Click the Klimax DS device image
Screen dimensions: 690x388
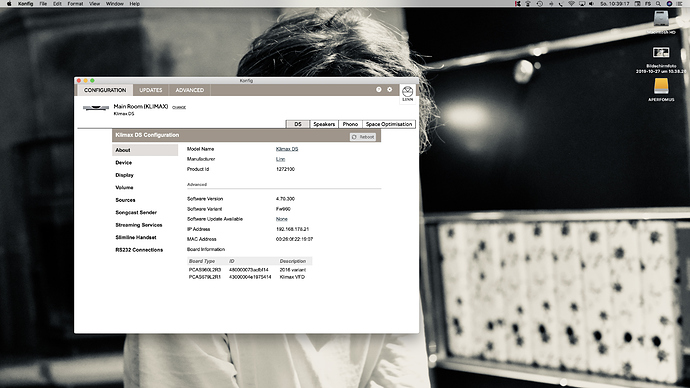tap(95, 108)
